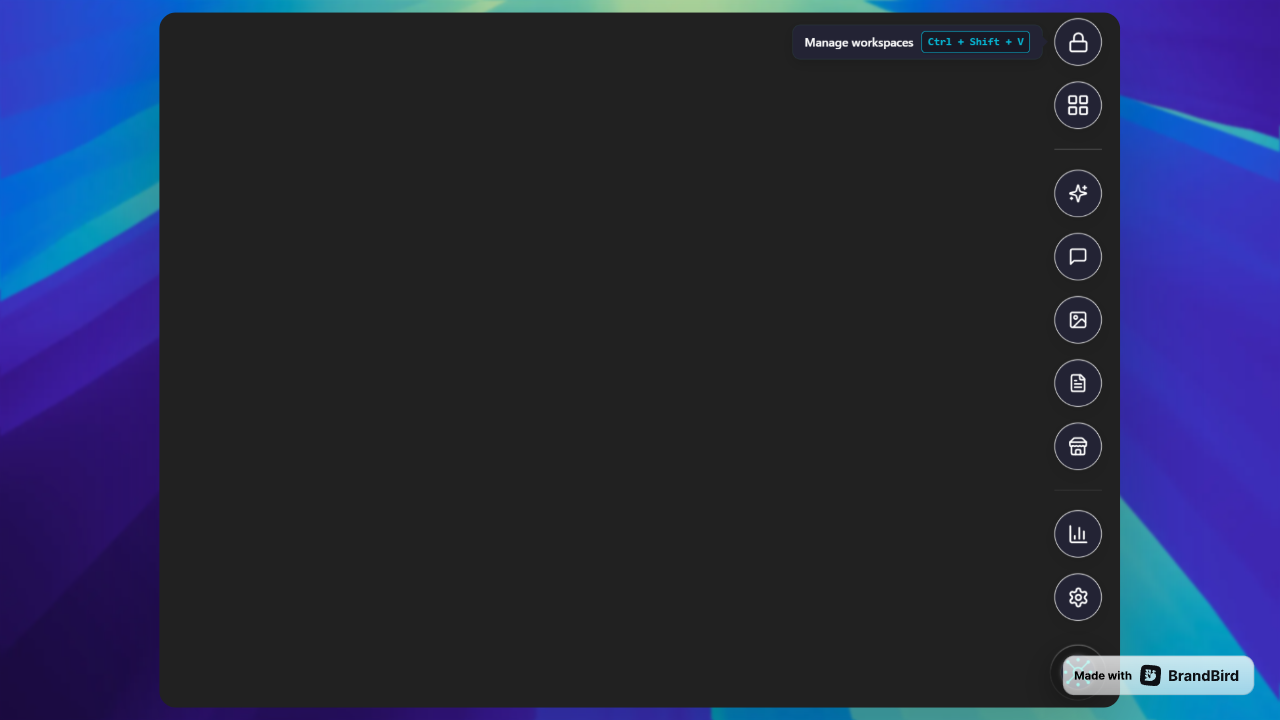Select the network node icon at sidebar bottom

click(x=1077, y=668)
